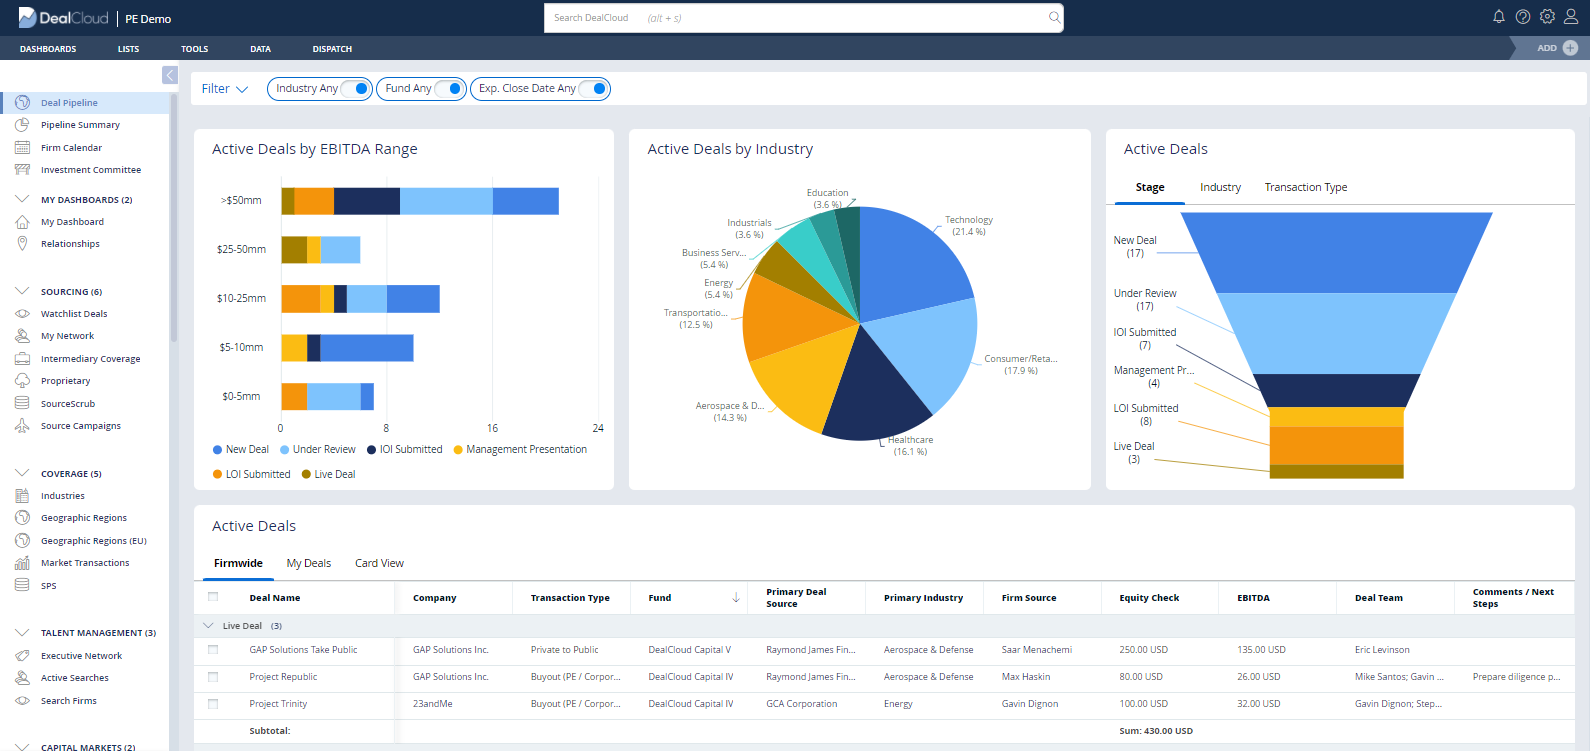Click the Source Campaigns icon

pyautogui.click(x=22, y=426)
